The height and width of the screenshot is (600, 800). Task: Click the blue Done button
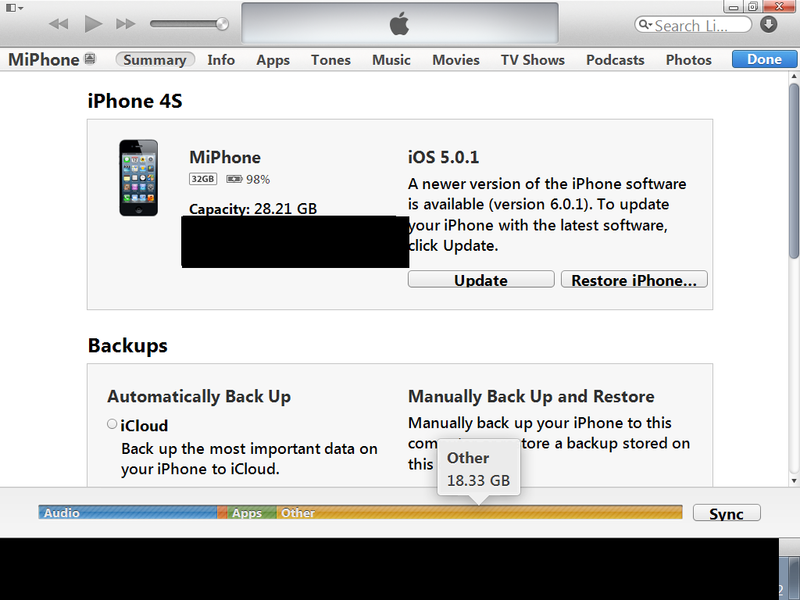coord(764,59)
